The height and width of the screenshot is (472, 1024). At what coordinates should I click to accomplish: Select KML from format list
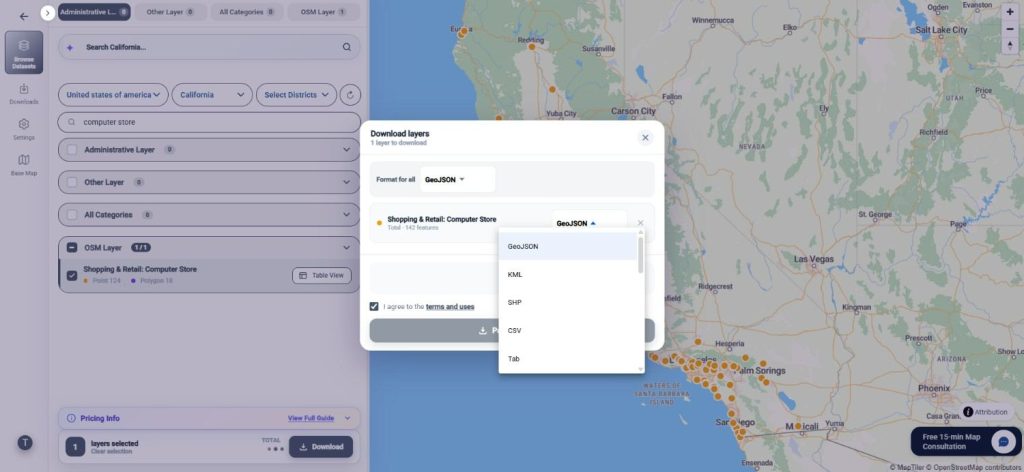point(568,275)
